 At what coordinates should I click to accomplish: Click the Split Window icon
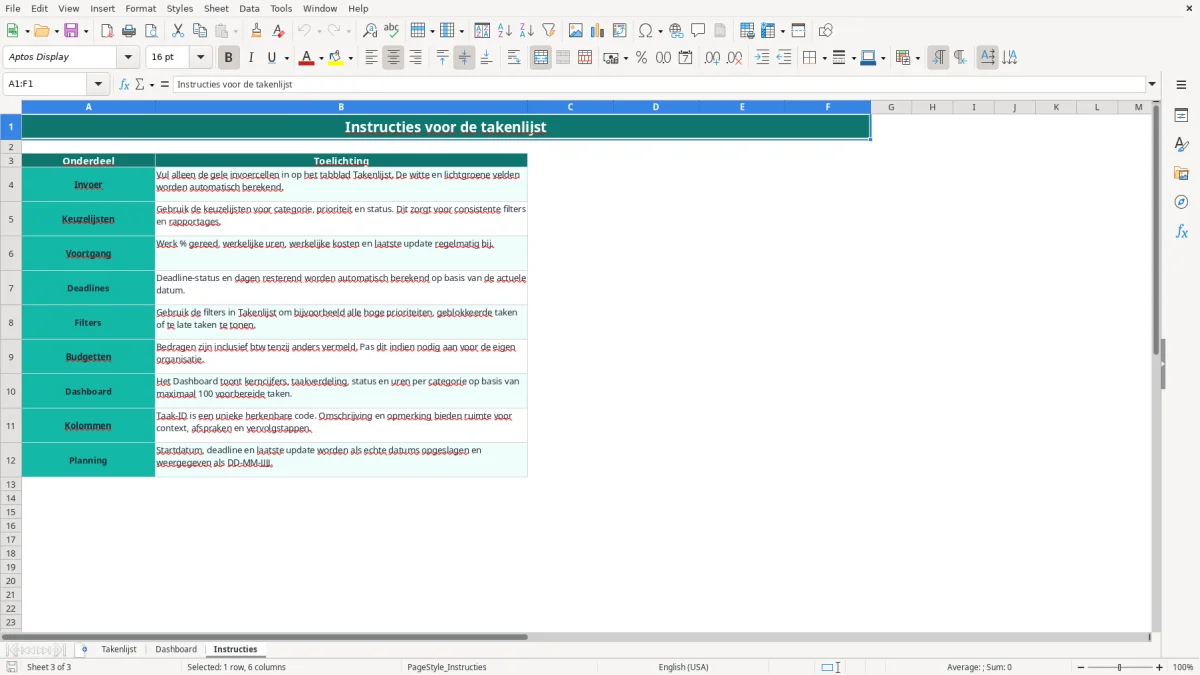pos(798,30)
